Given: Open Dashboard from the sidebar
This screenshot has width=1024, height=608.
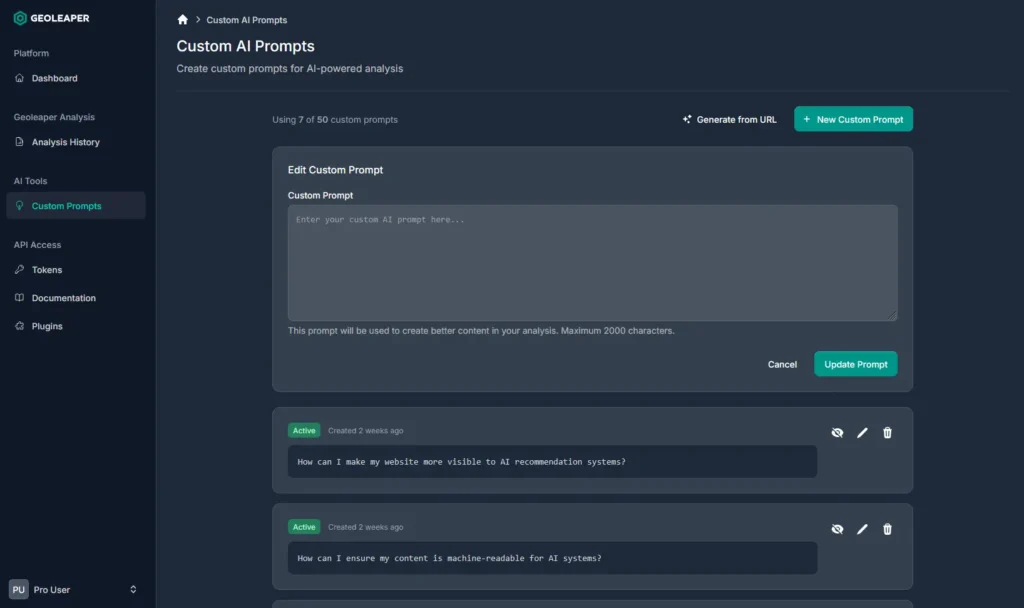Looking at the screenshot, I should click(54, 78).
